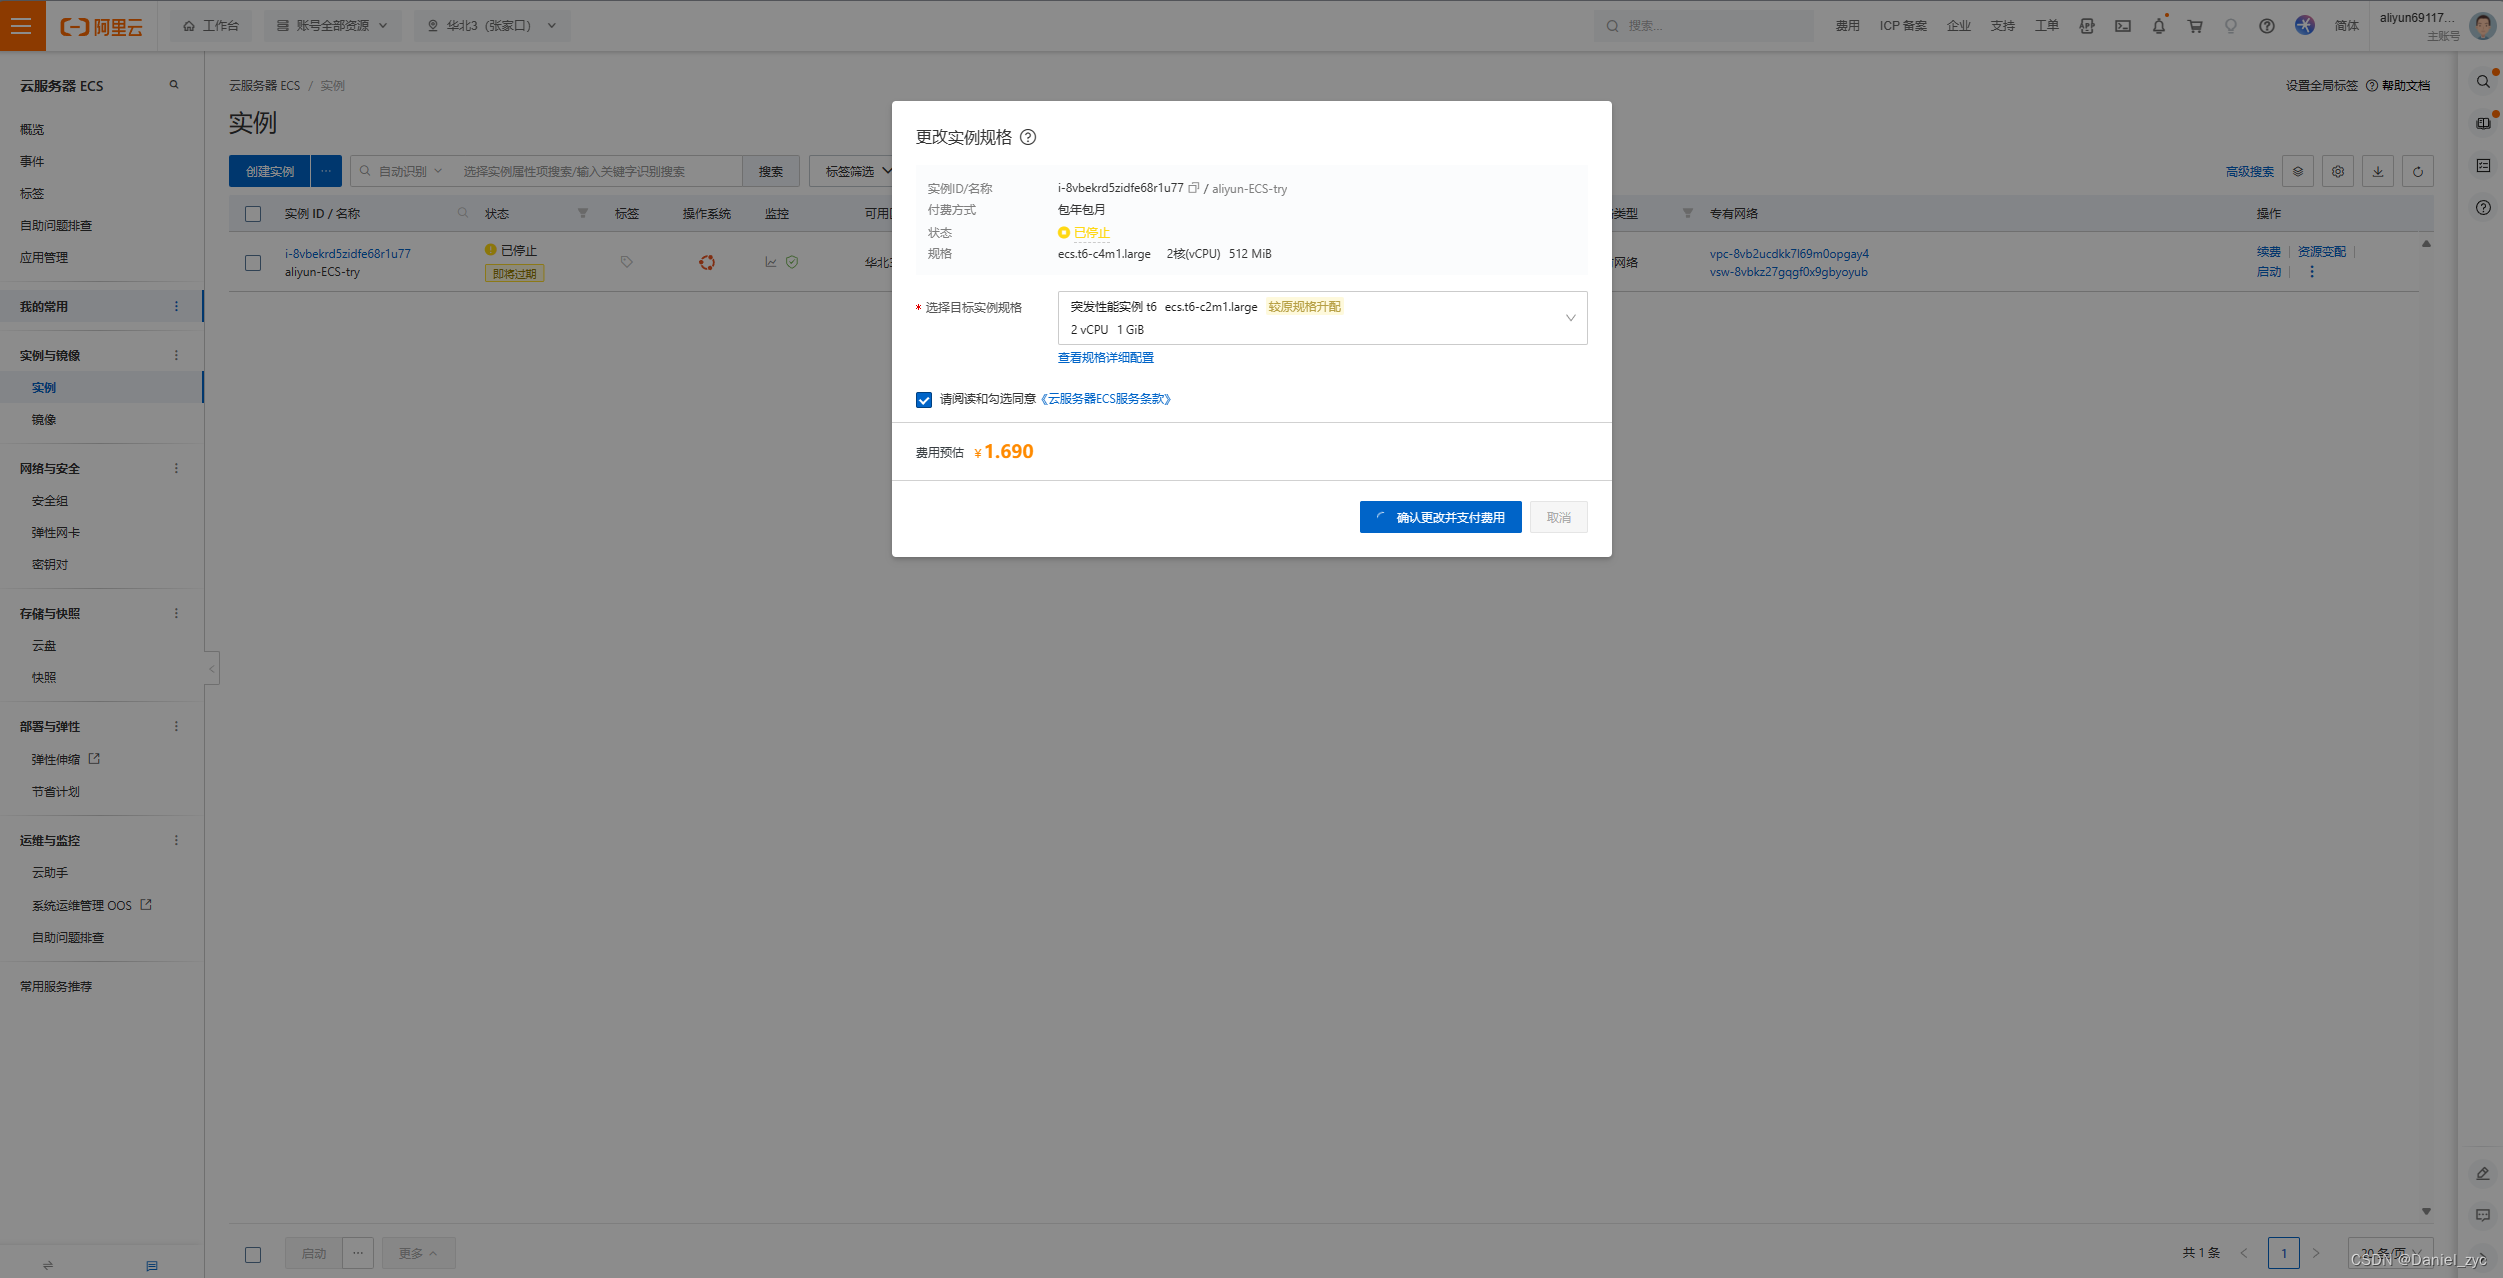Screen dimensions: 2503x1278
Task: Open the region 华北3 (张家口) dropdown
Action: coord(491,26)
